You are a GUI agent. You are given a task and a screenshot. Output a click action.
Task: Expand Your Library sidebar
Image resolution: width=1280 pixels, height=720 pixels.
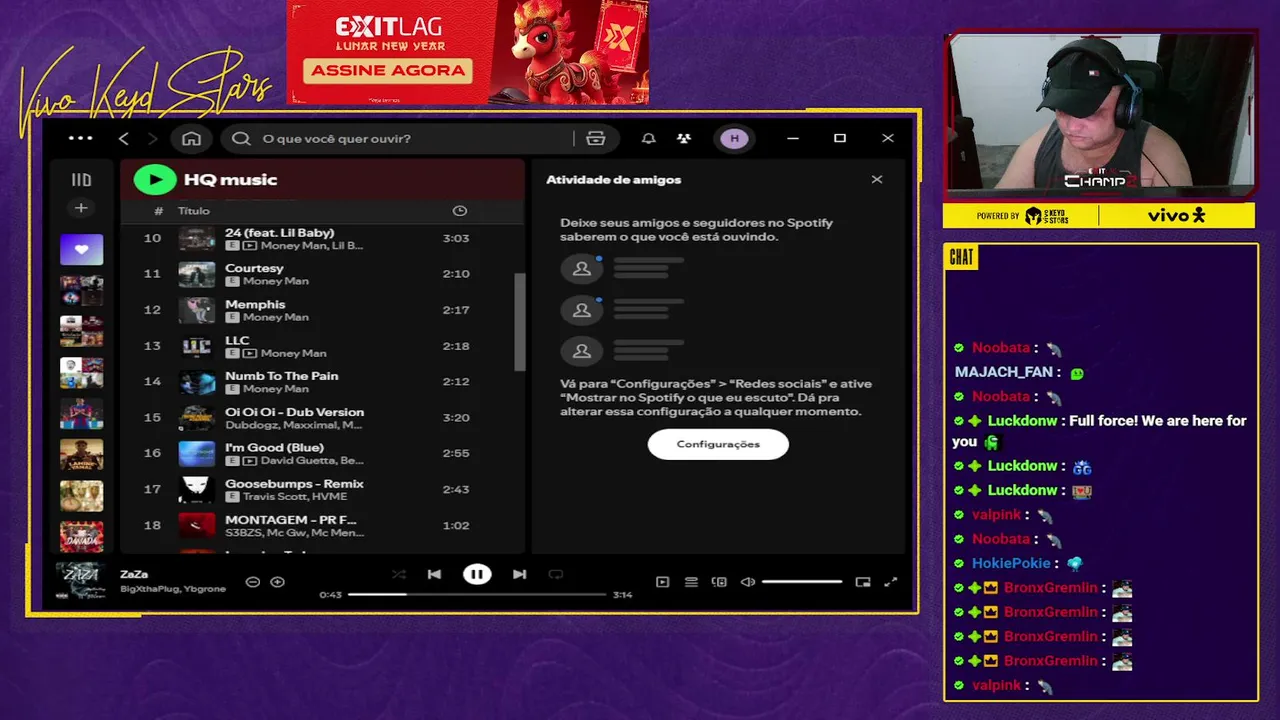pyautogui.click(x=81, y=180)
